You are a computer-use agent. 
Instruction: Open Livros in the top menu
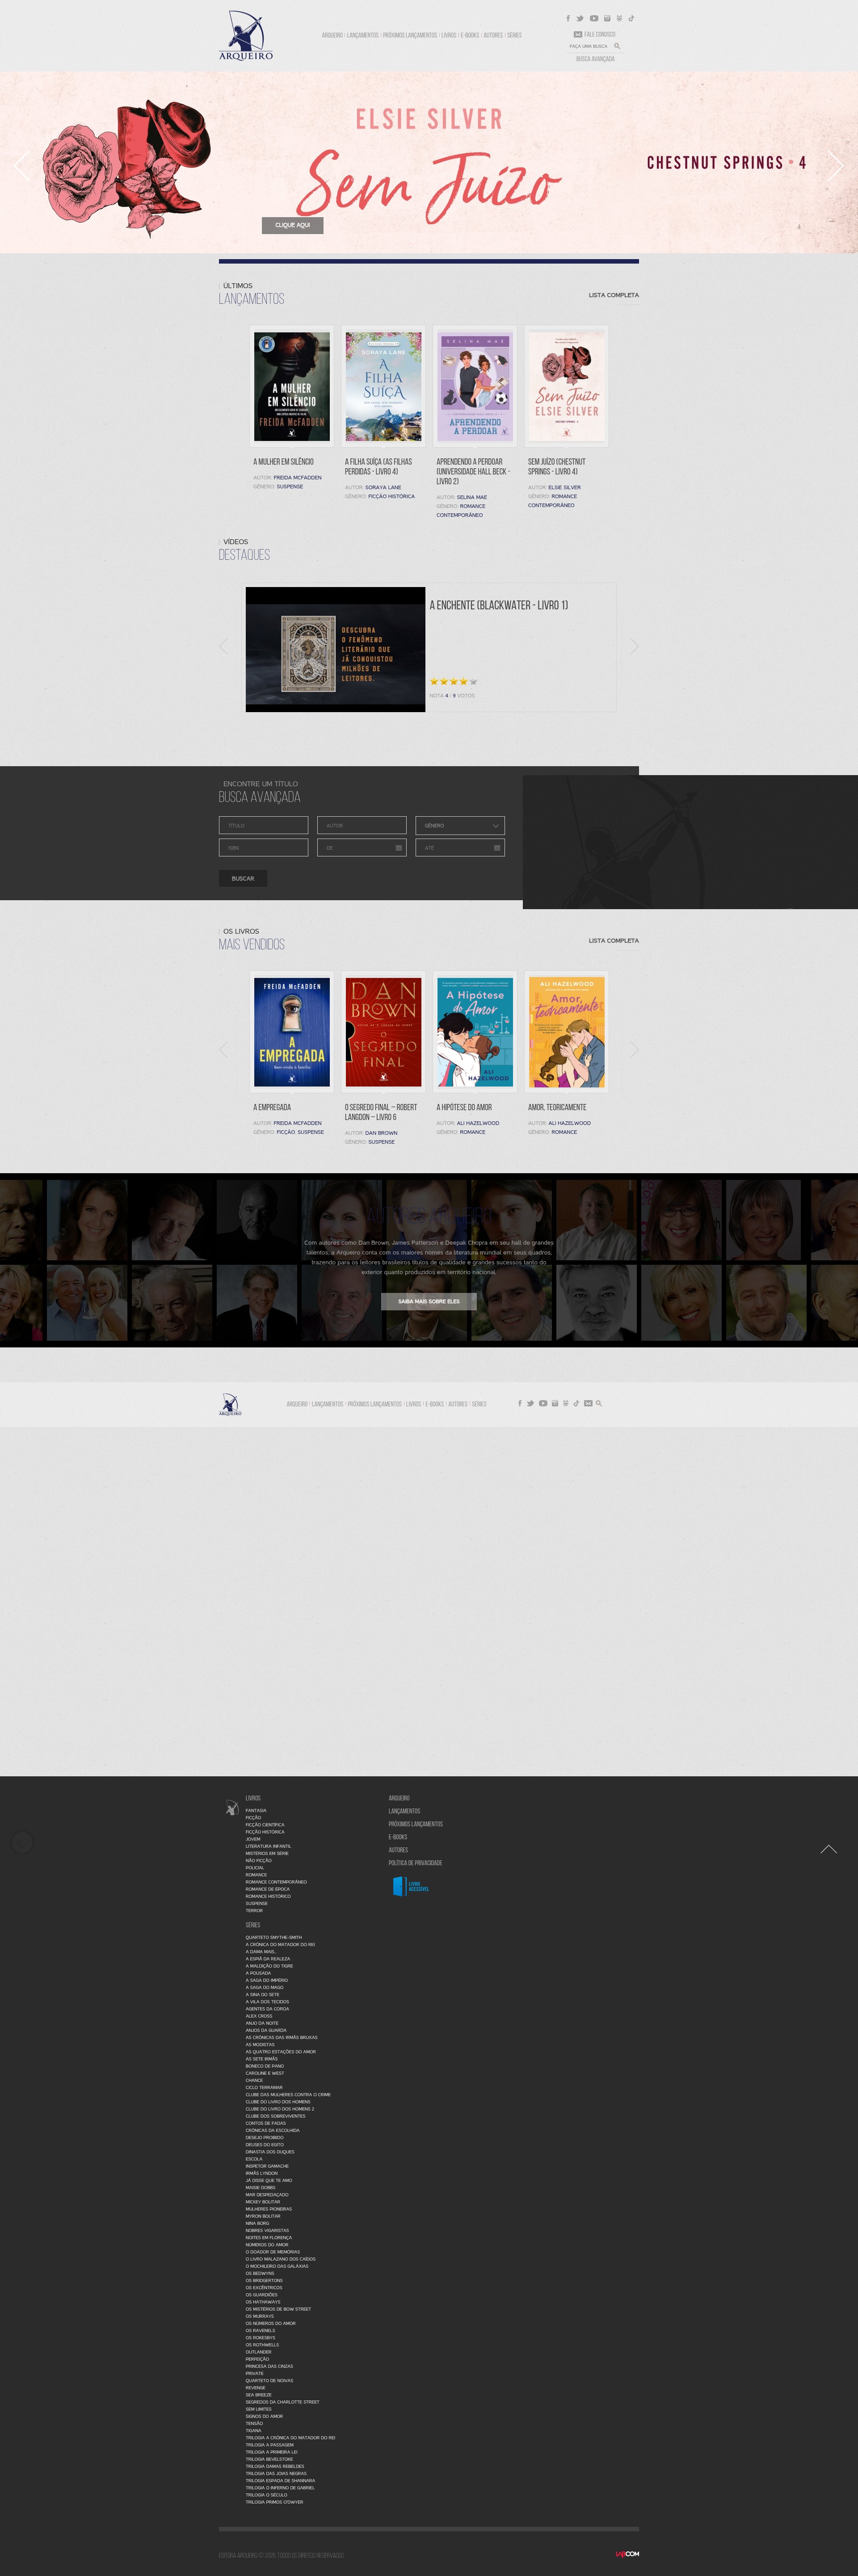click(449, 35)
